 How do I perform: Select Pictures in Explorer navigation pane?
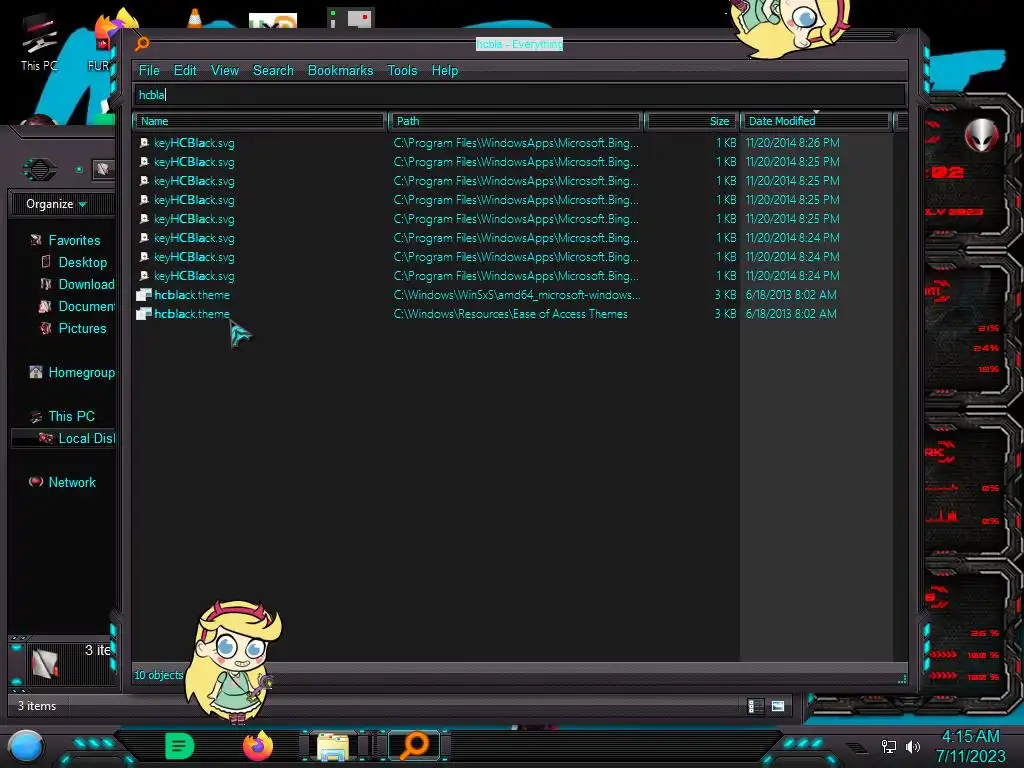[x=82, y=328]
